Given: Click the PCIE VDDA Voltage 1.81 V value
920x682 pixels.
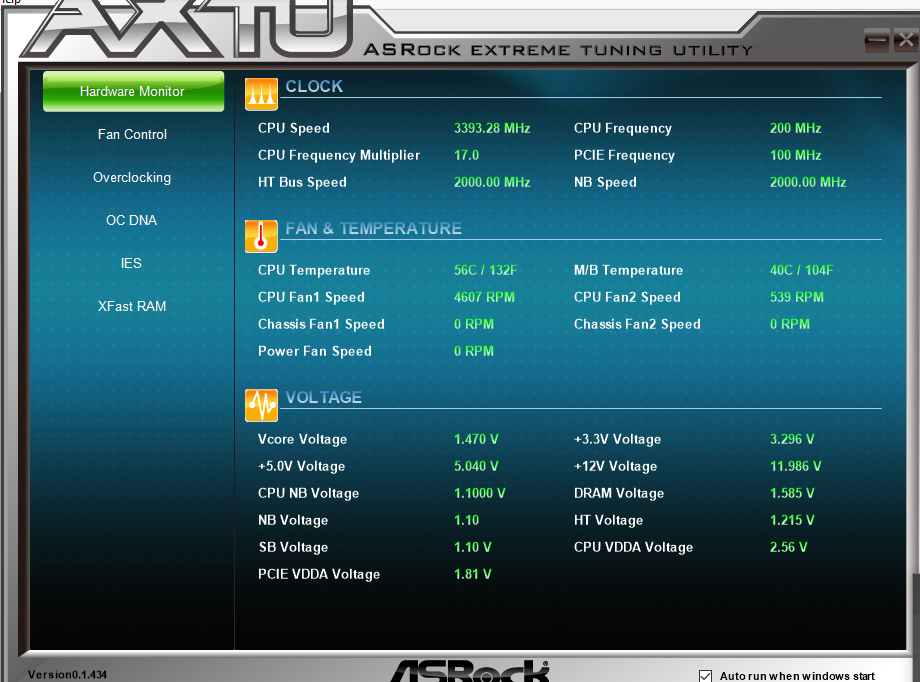Looking at the screenshot, I should (x=472, y=574).
